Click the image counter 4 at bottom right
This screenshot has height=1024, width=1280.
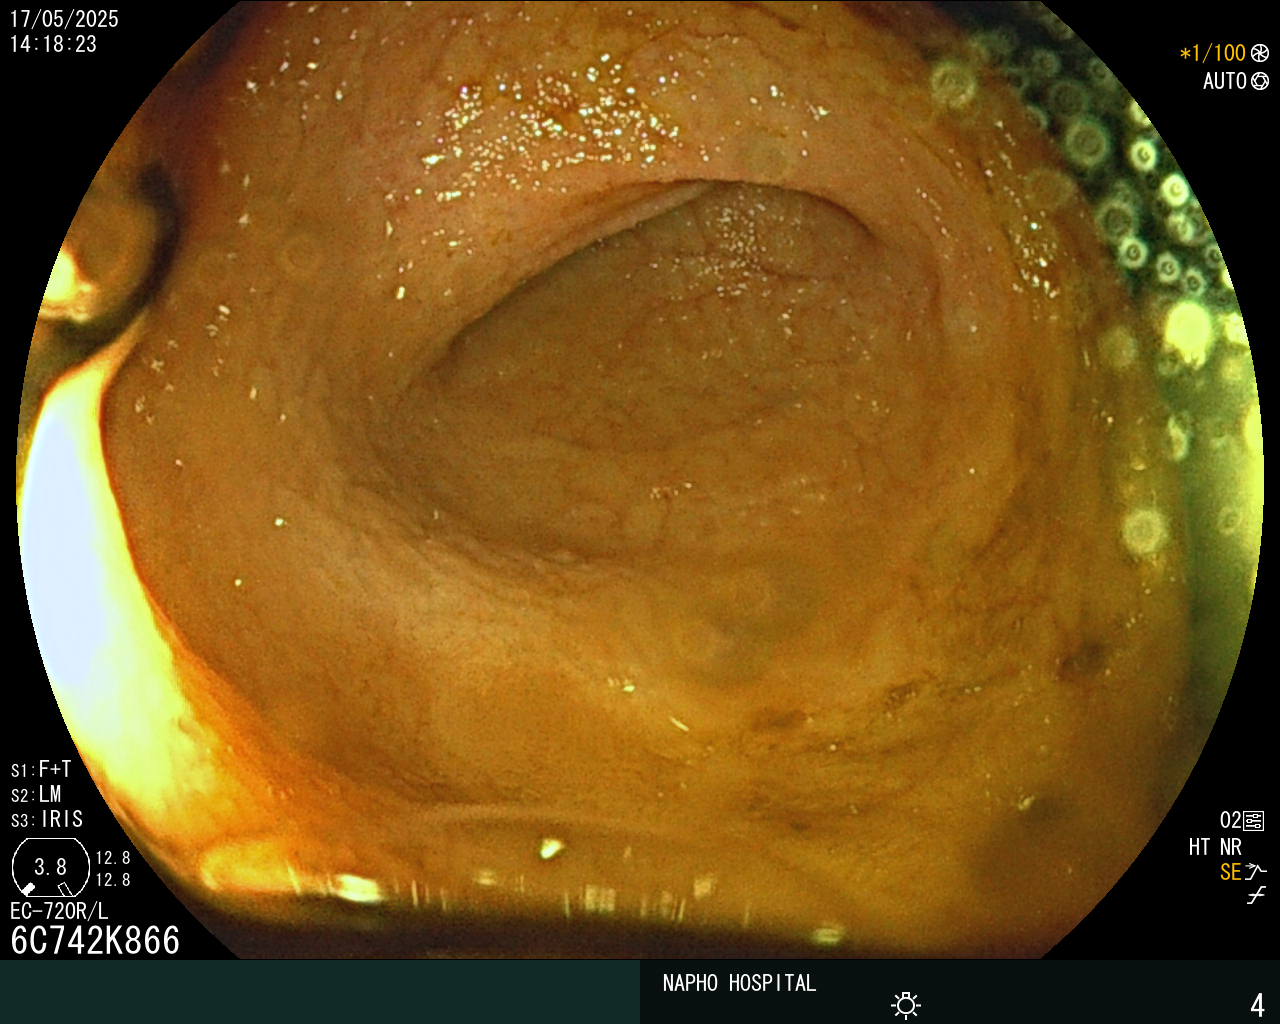tap(1258, 1005)
